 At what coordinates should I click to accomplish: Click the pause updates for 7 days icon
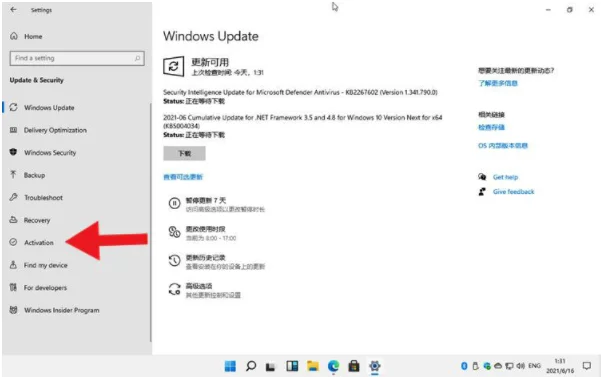[x=174, y=203]
